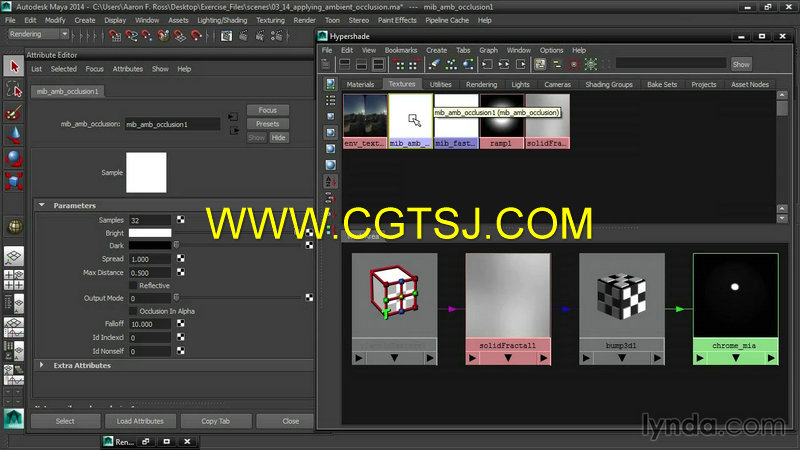Click the Spread map checker button
This screenshot has width=800, height=450.
[x=181, y=259]
